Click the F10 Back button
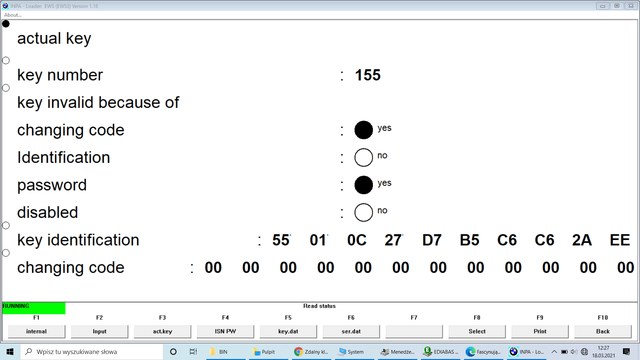The width and height of the screenshot is (640, 360). [x=603, y=331]
